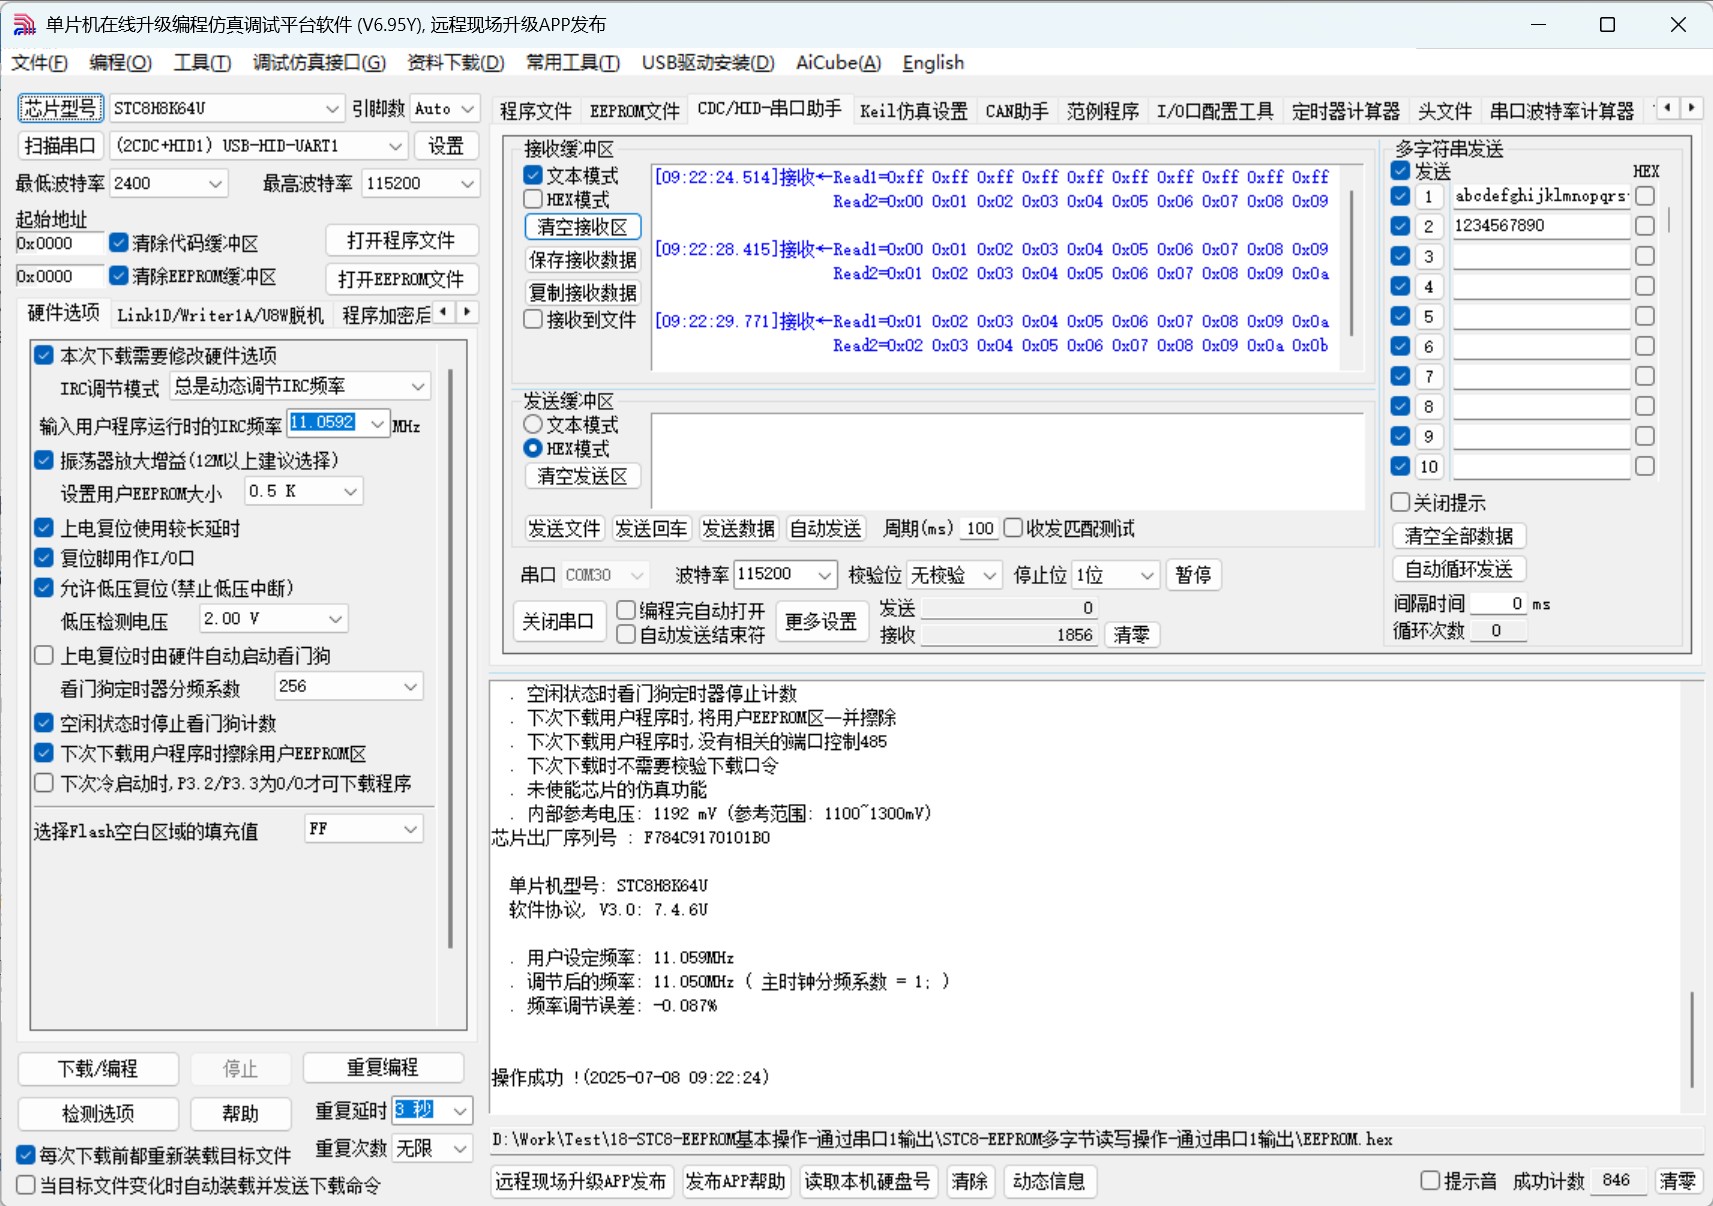Click 读取本机硬盘号 button
Screen dimensions: 1713x1206
867,1181
